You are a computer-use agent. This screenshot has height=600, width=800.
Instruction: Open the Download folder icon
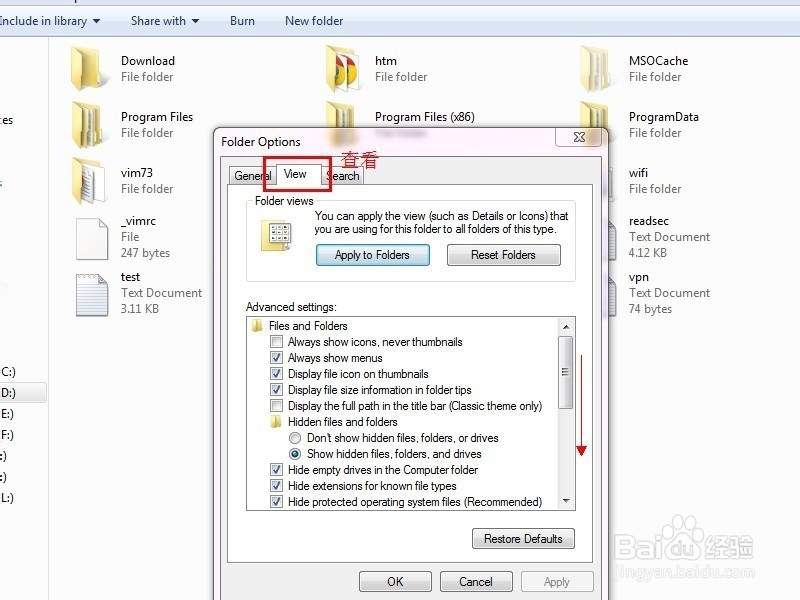[x=89, y=68]
